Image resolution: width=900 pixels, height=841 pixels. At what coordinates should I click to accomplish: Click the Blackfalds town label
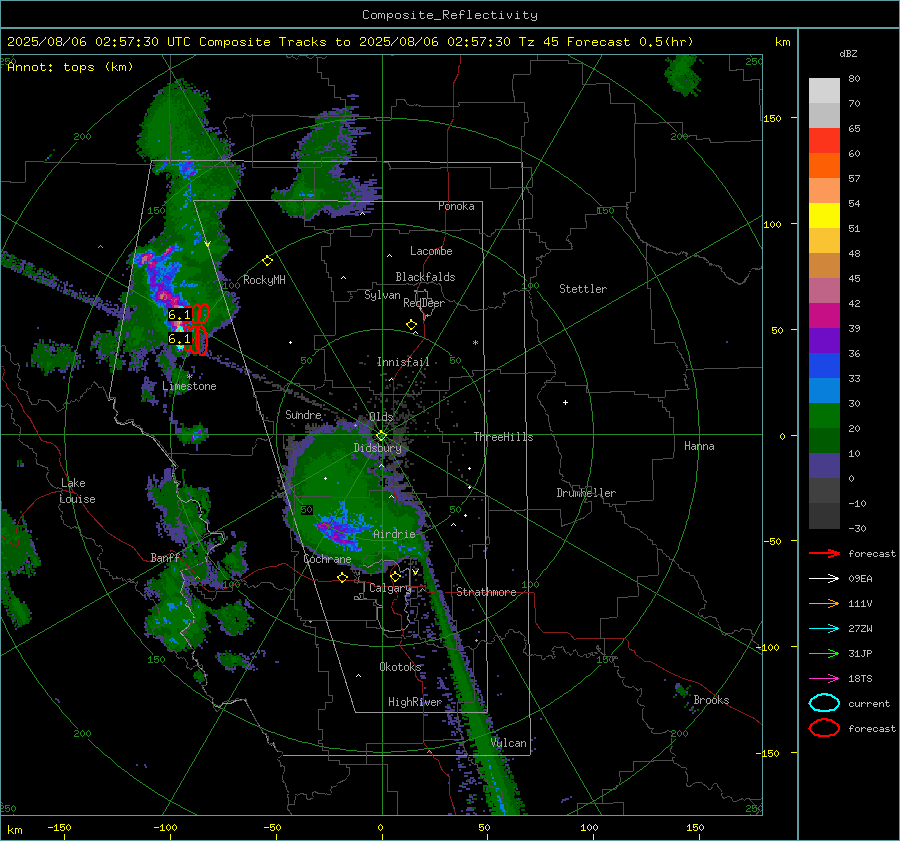click(425, 277)
